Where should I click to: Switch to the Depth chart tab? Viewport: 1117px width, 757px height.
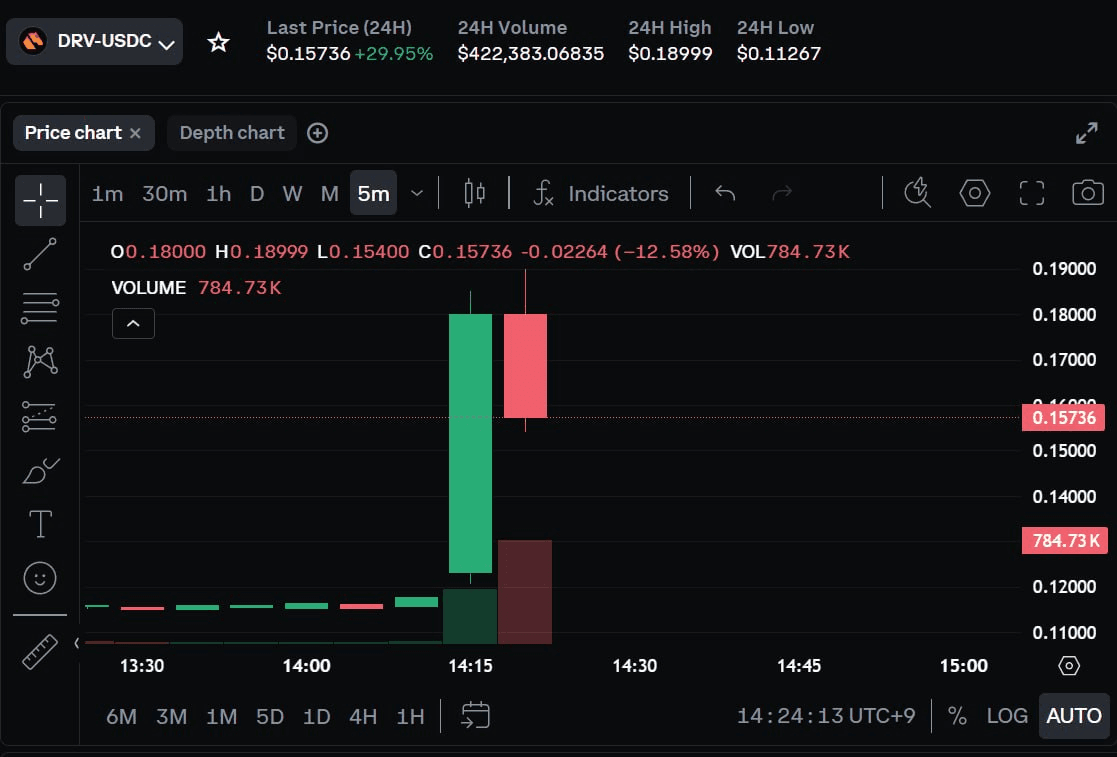[232, 132]
